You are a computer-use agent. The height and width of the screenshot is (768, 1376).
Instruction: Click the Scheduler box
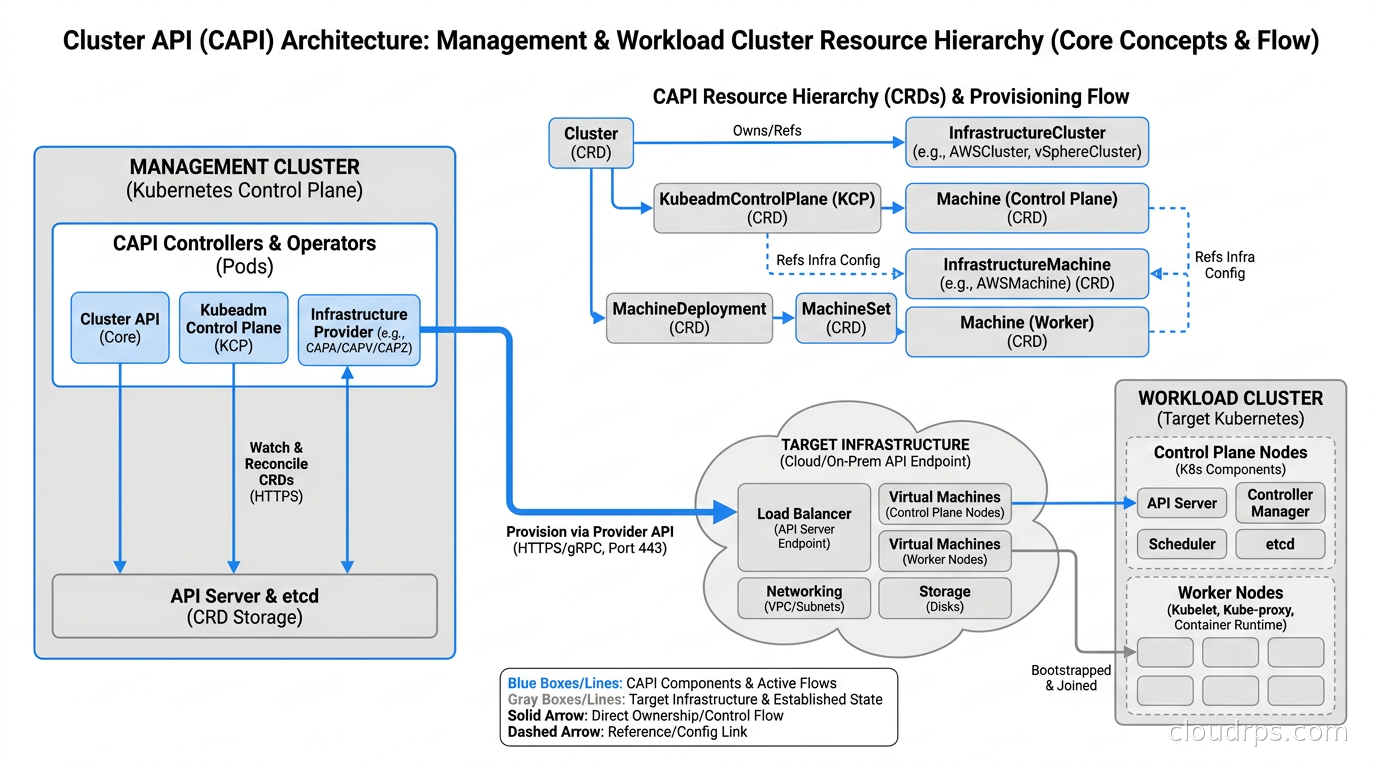(1181, 544)
